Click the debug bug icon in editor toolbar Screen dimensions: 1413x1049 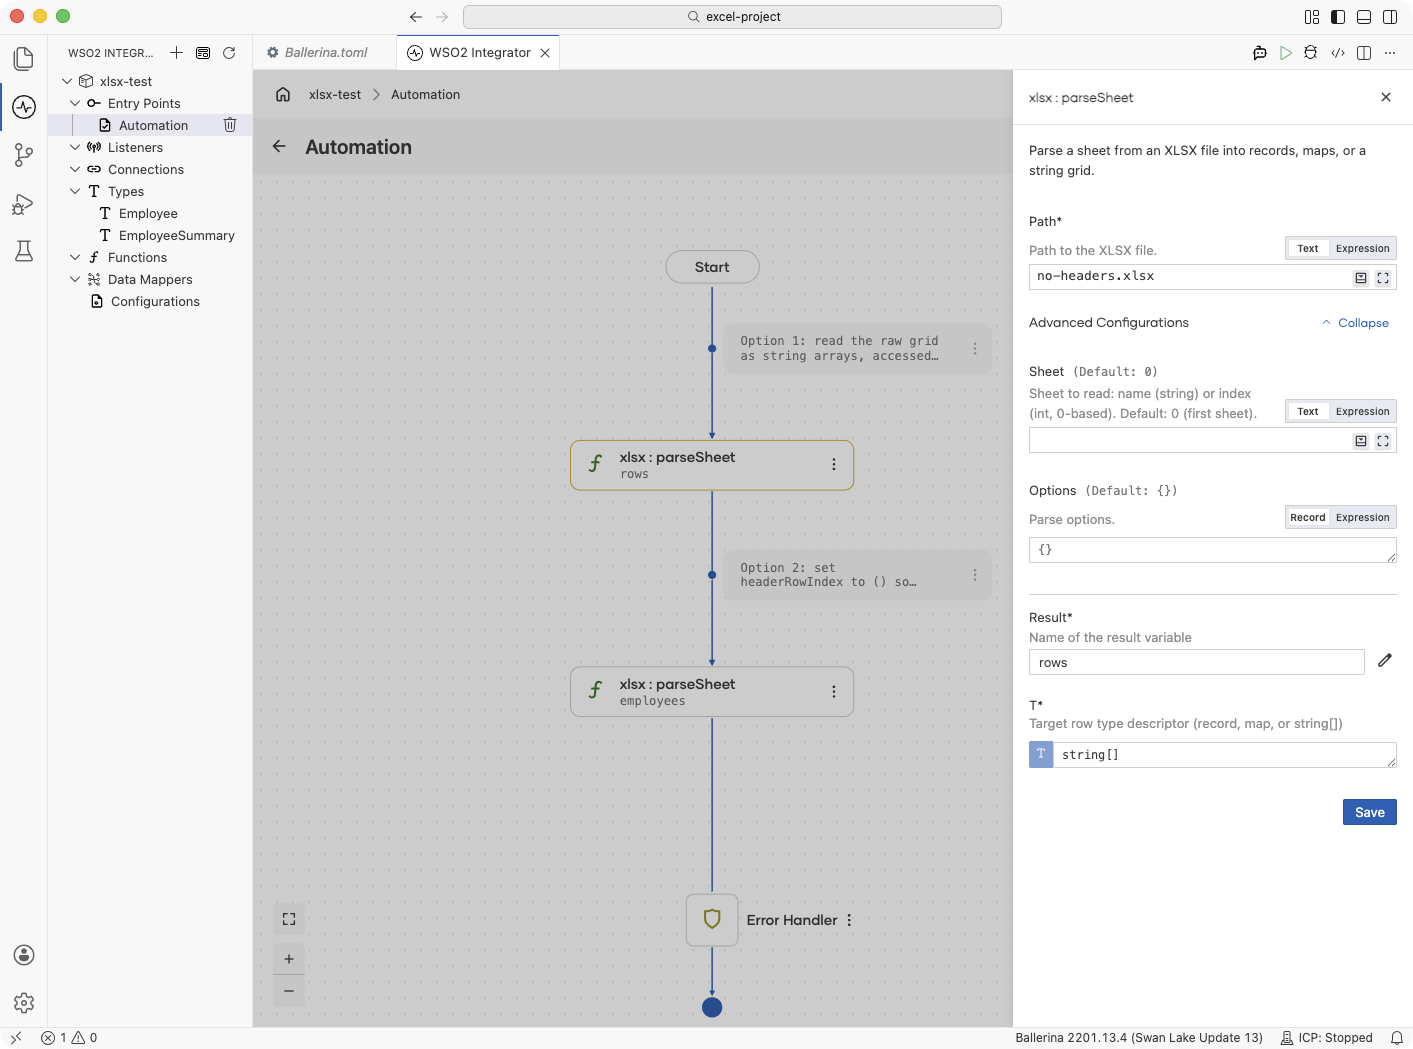pos(1311,53)
